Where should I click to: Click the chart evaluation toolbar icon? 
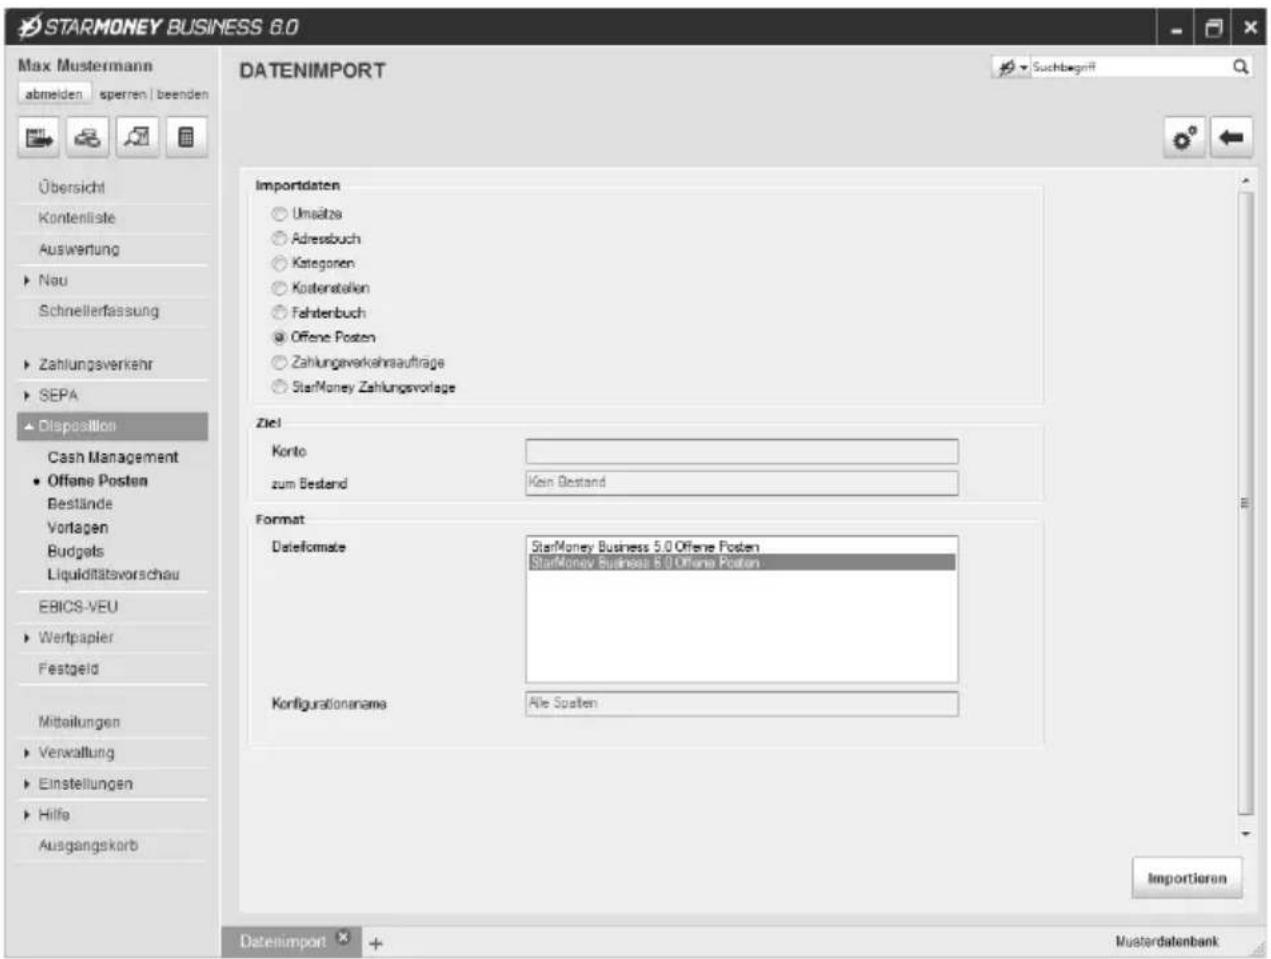tap(137, 138)
